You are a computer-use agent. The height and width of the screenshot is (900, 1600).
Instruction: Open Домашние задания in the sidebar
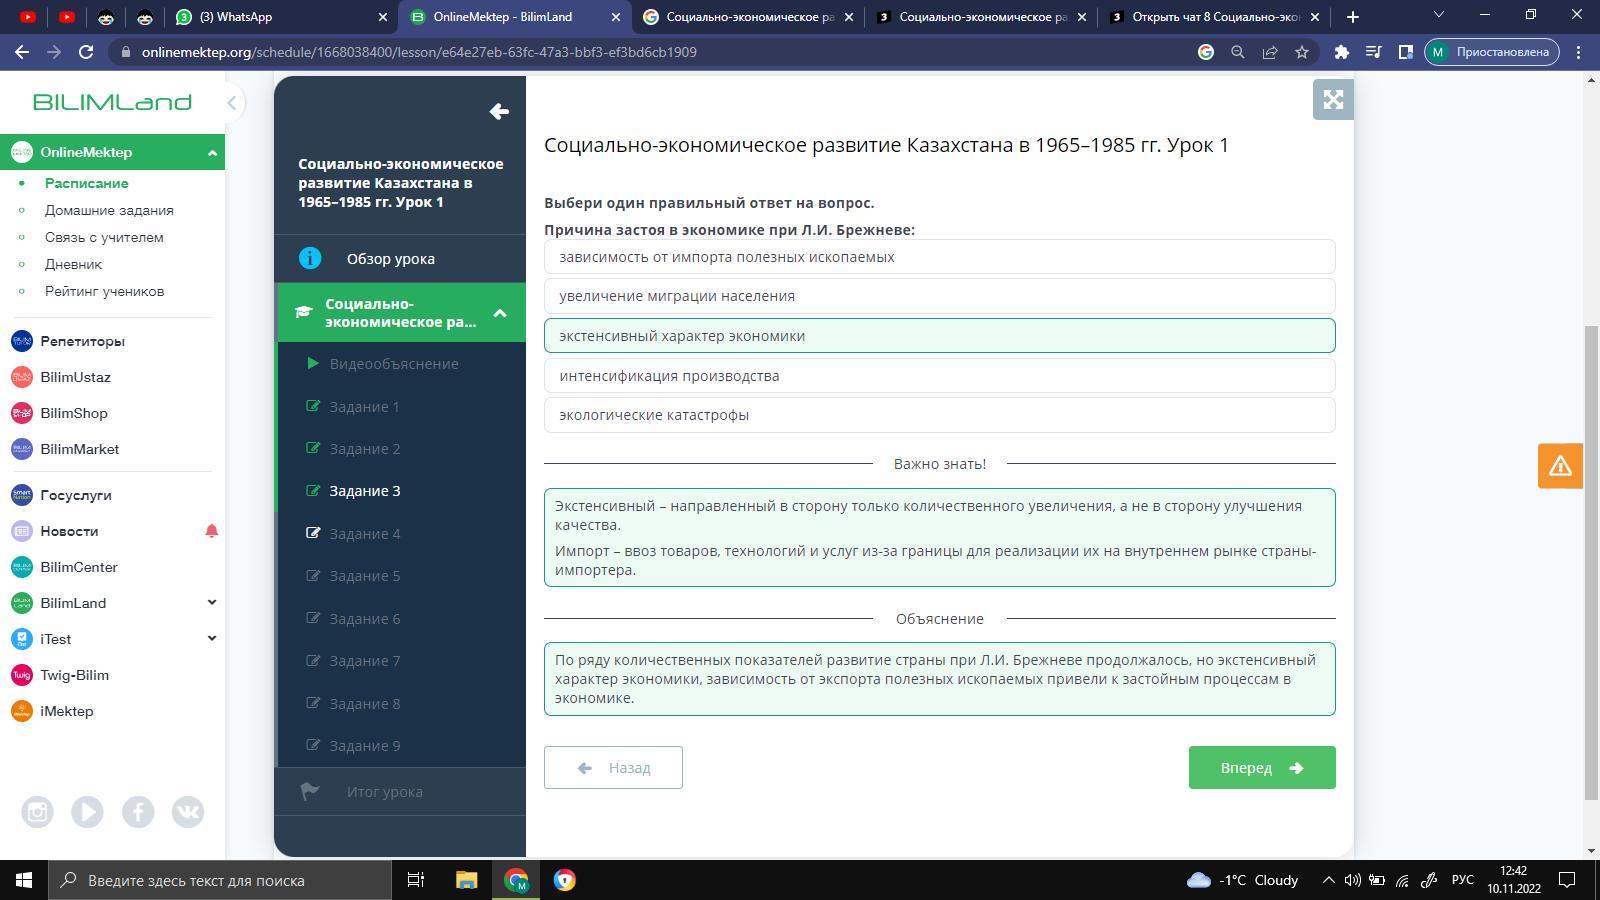pos(109,210)
